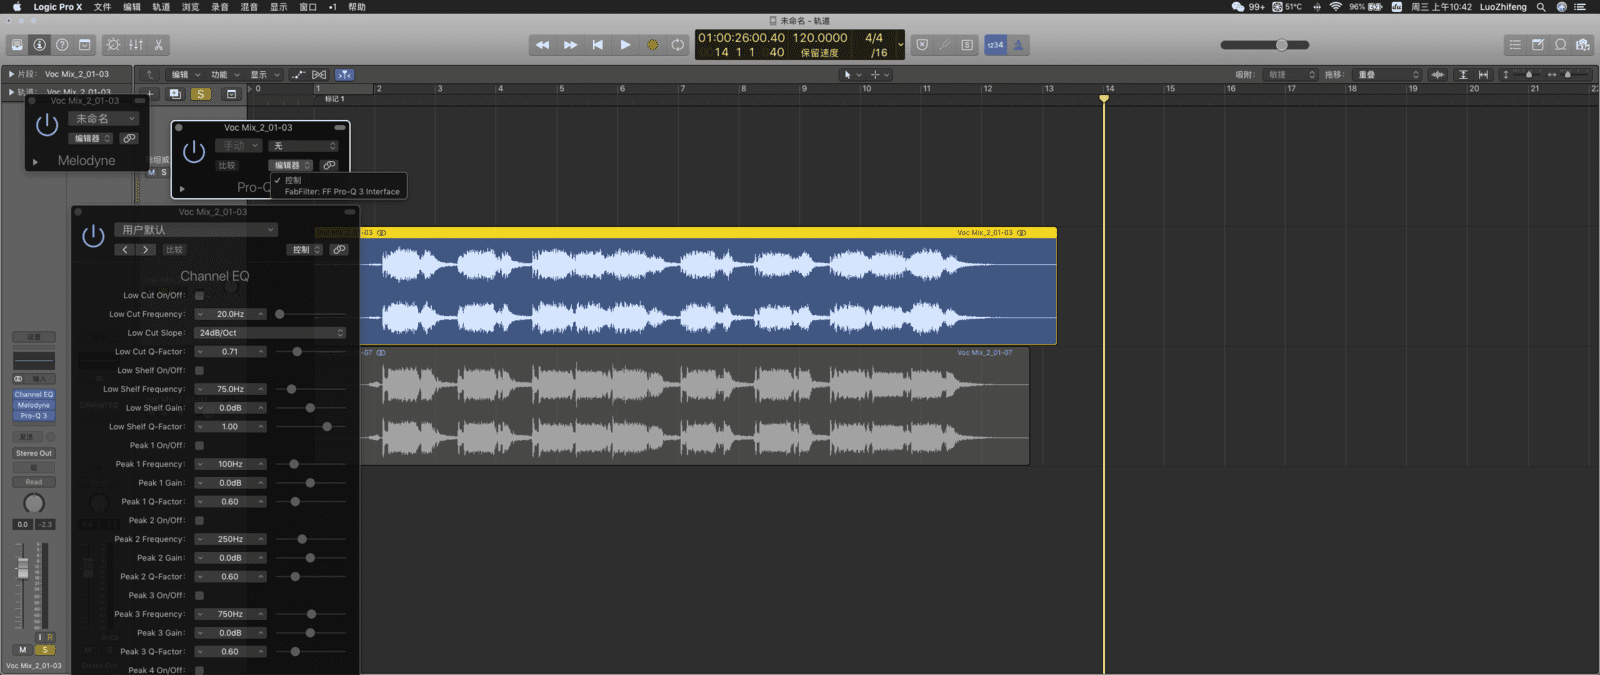The image size is (1600, 675).
Task: Expand the Melodyne window disclosure triangle
Action: click(x=35, y=161)
